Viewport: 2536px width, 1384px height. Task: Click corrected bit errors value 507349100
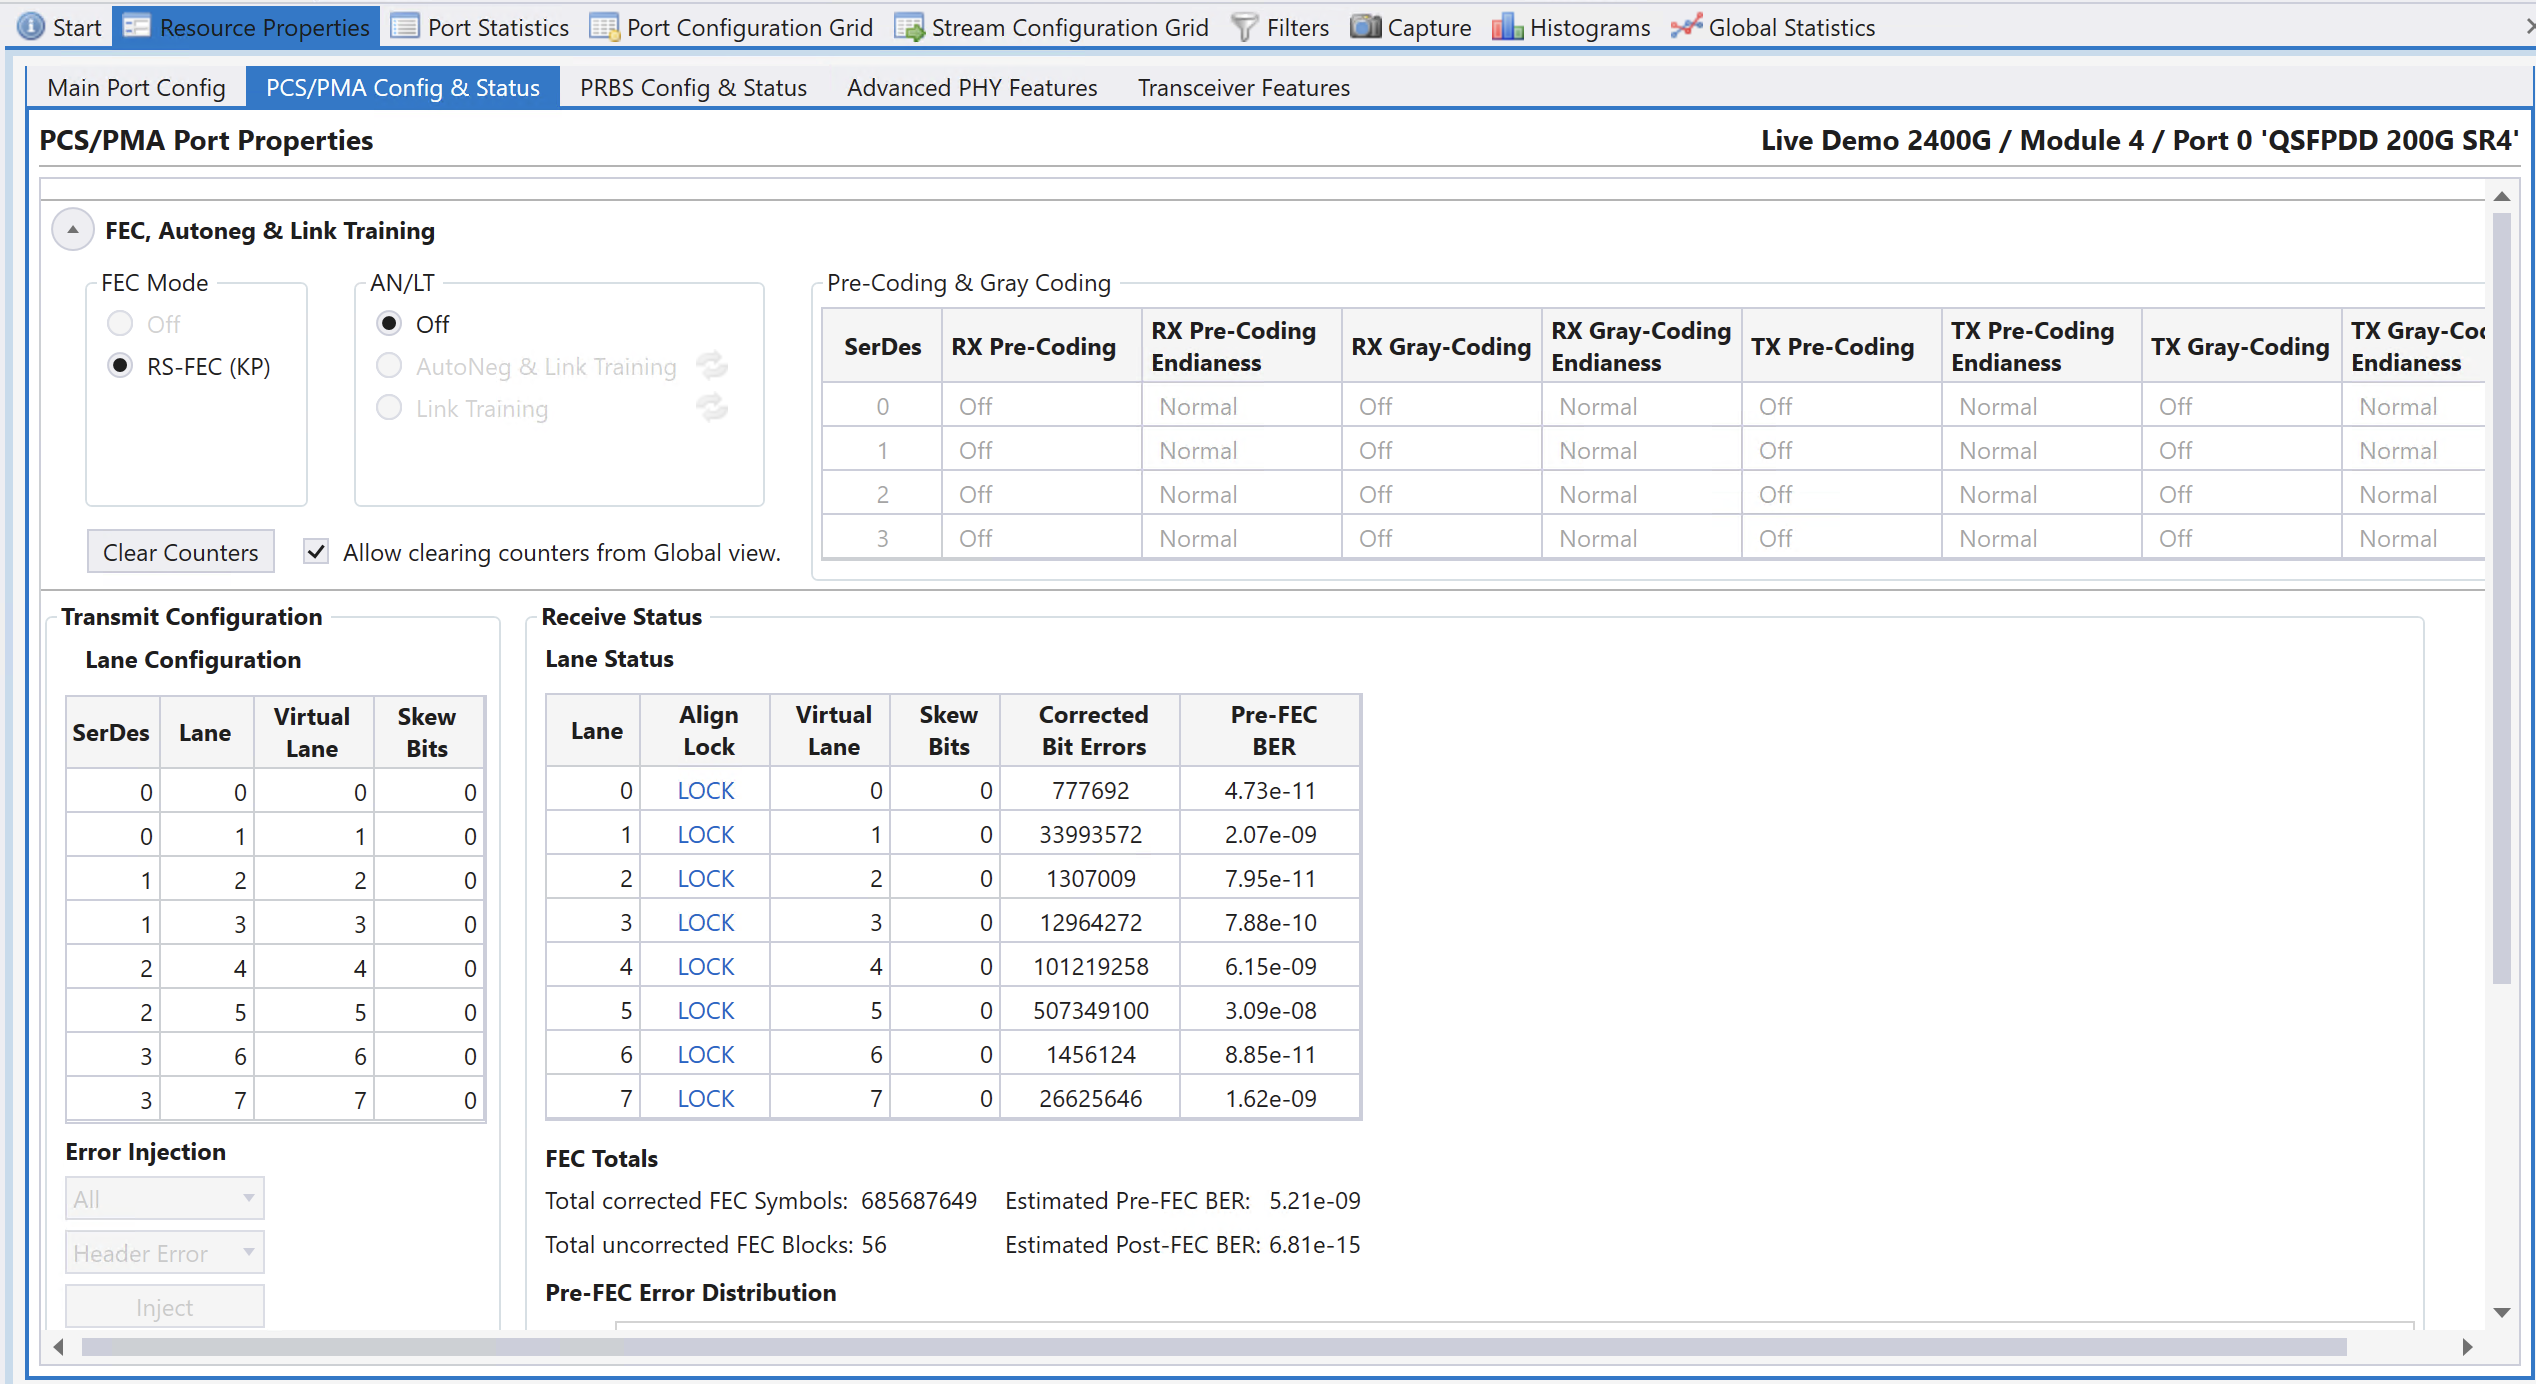[x=1090, y=1010]
